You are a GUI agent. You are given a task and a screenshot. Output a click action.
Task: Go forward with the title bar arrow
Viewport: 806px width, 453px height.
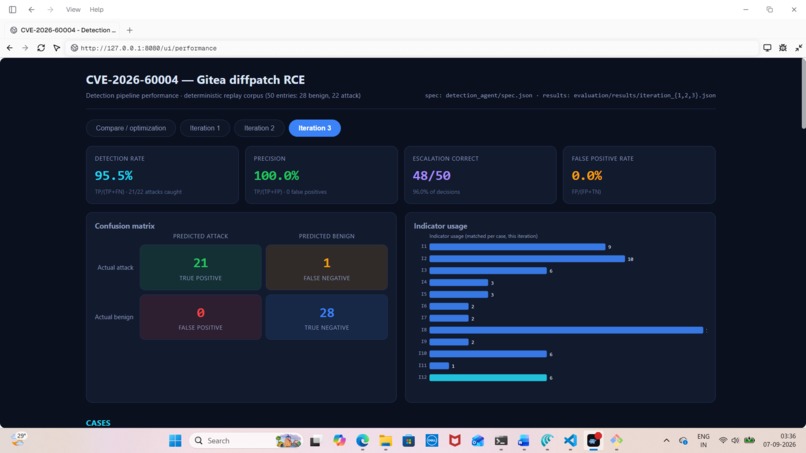coord(50,9)
